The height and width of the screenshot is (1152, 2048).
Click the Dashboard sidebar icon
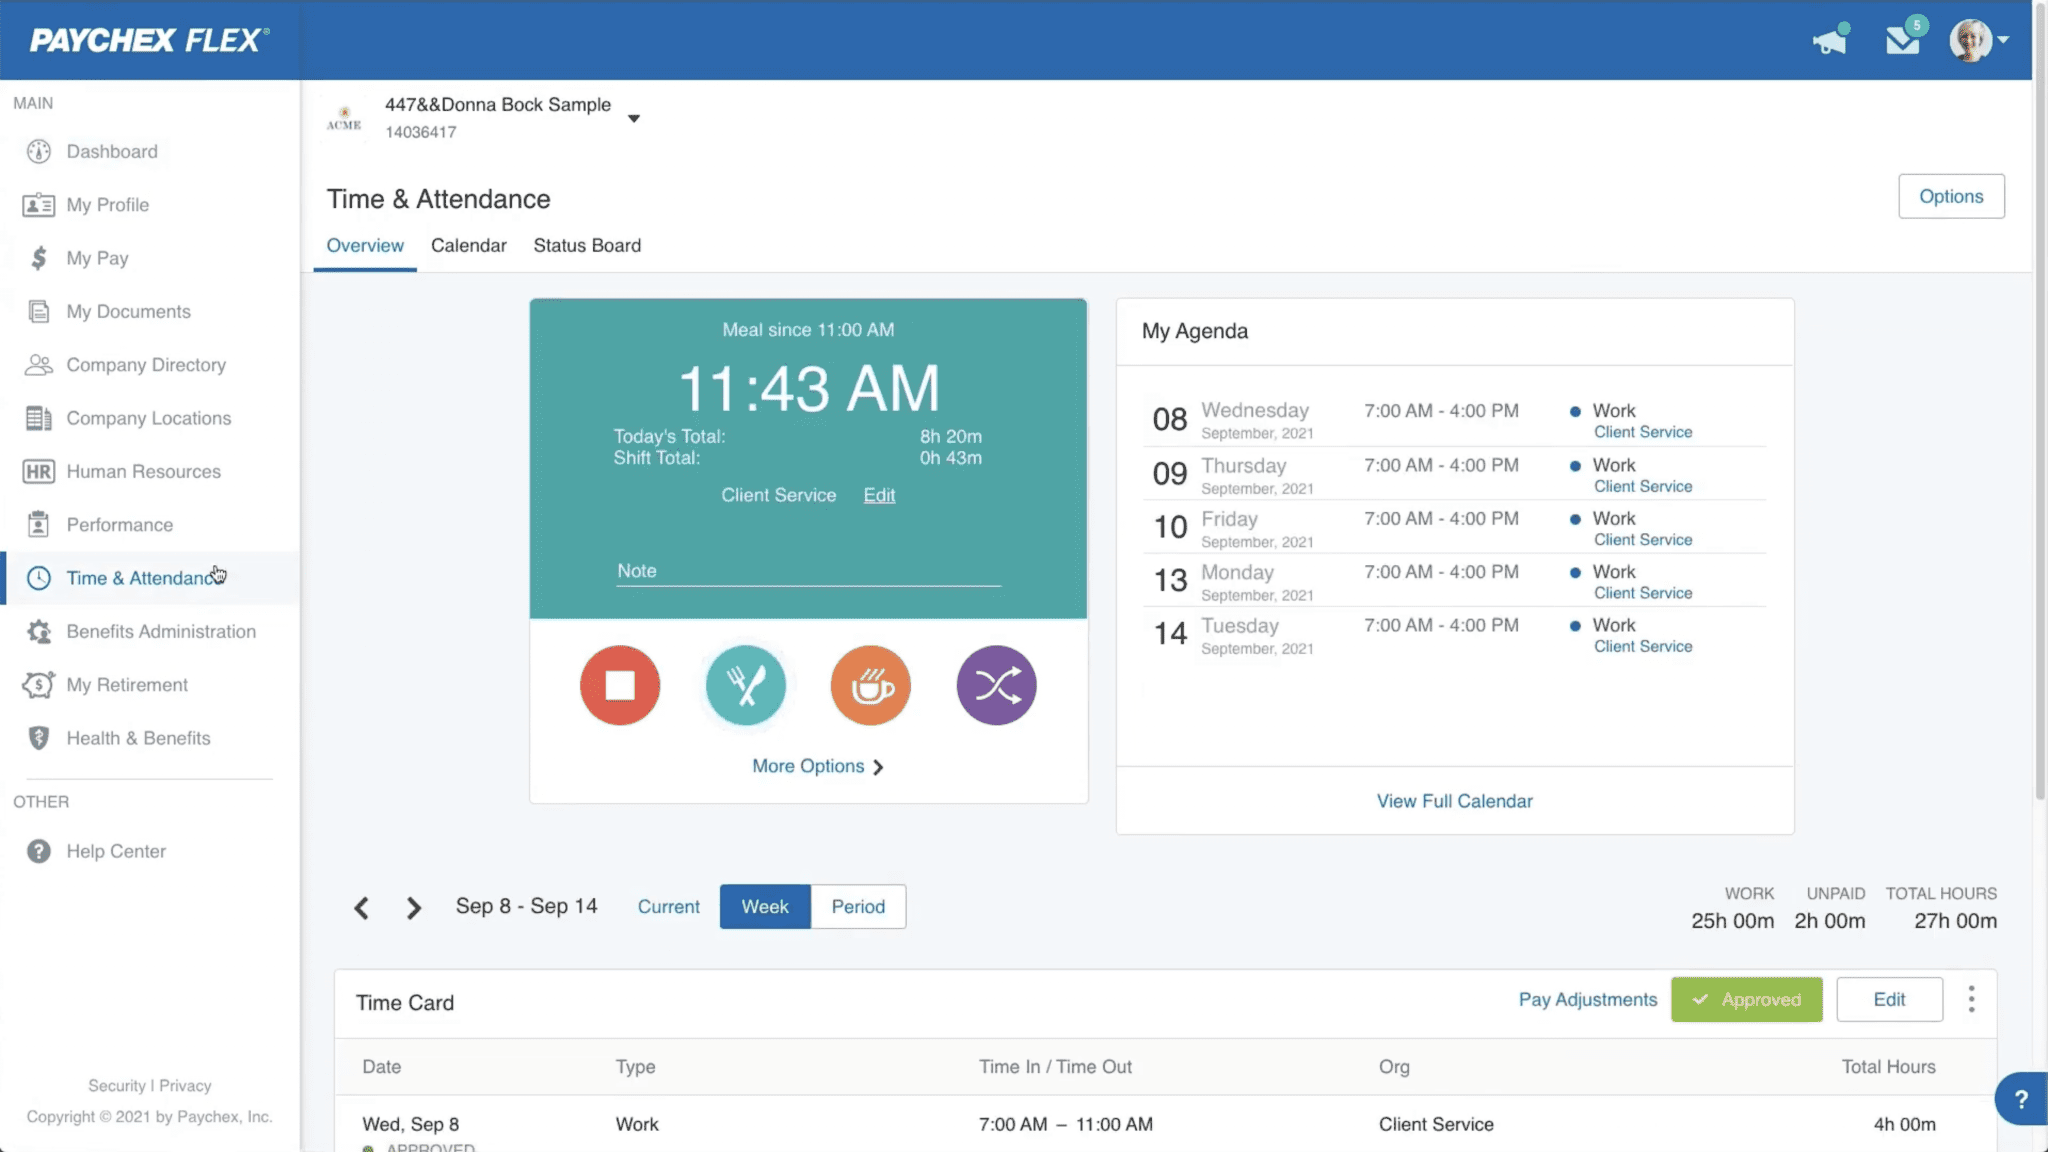click(x=38, y=151)
